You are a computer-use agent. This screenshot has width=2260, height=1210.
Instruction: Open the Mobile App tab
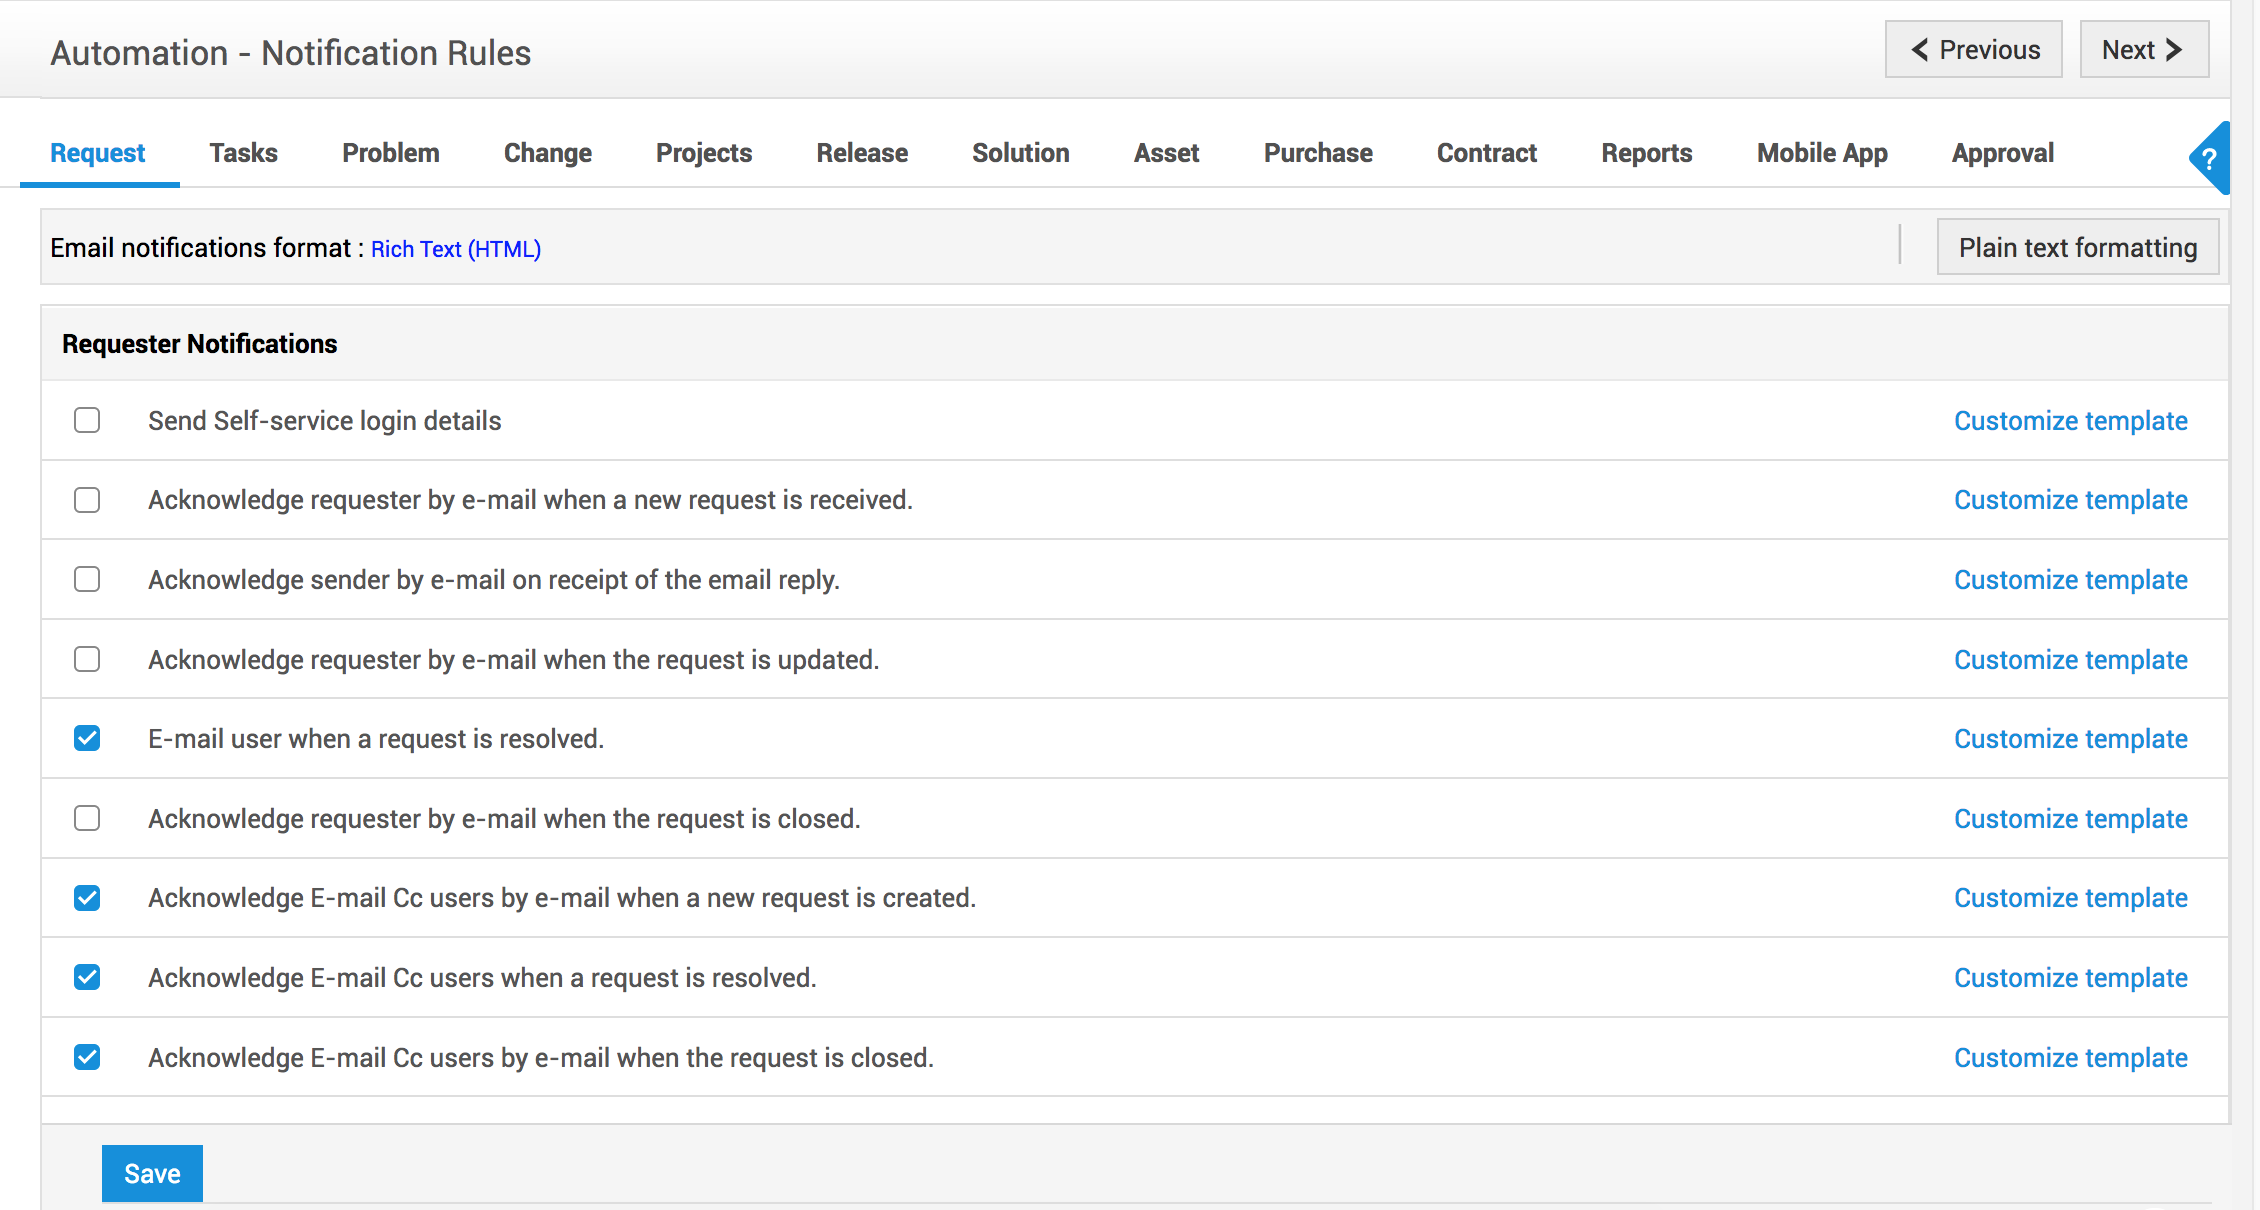coord(1821,153)
